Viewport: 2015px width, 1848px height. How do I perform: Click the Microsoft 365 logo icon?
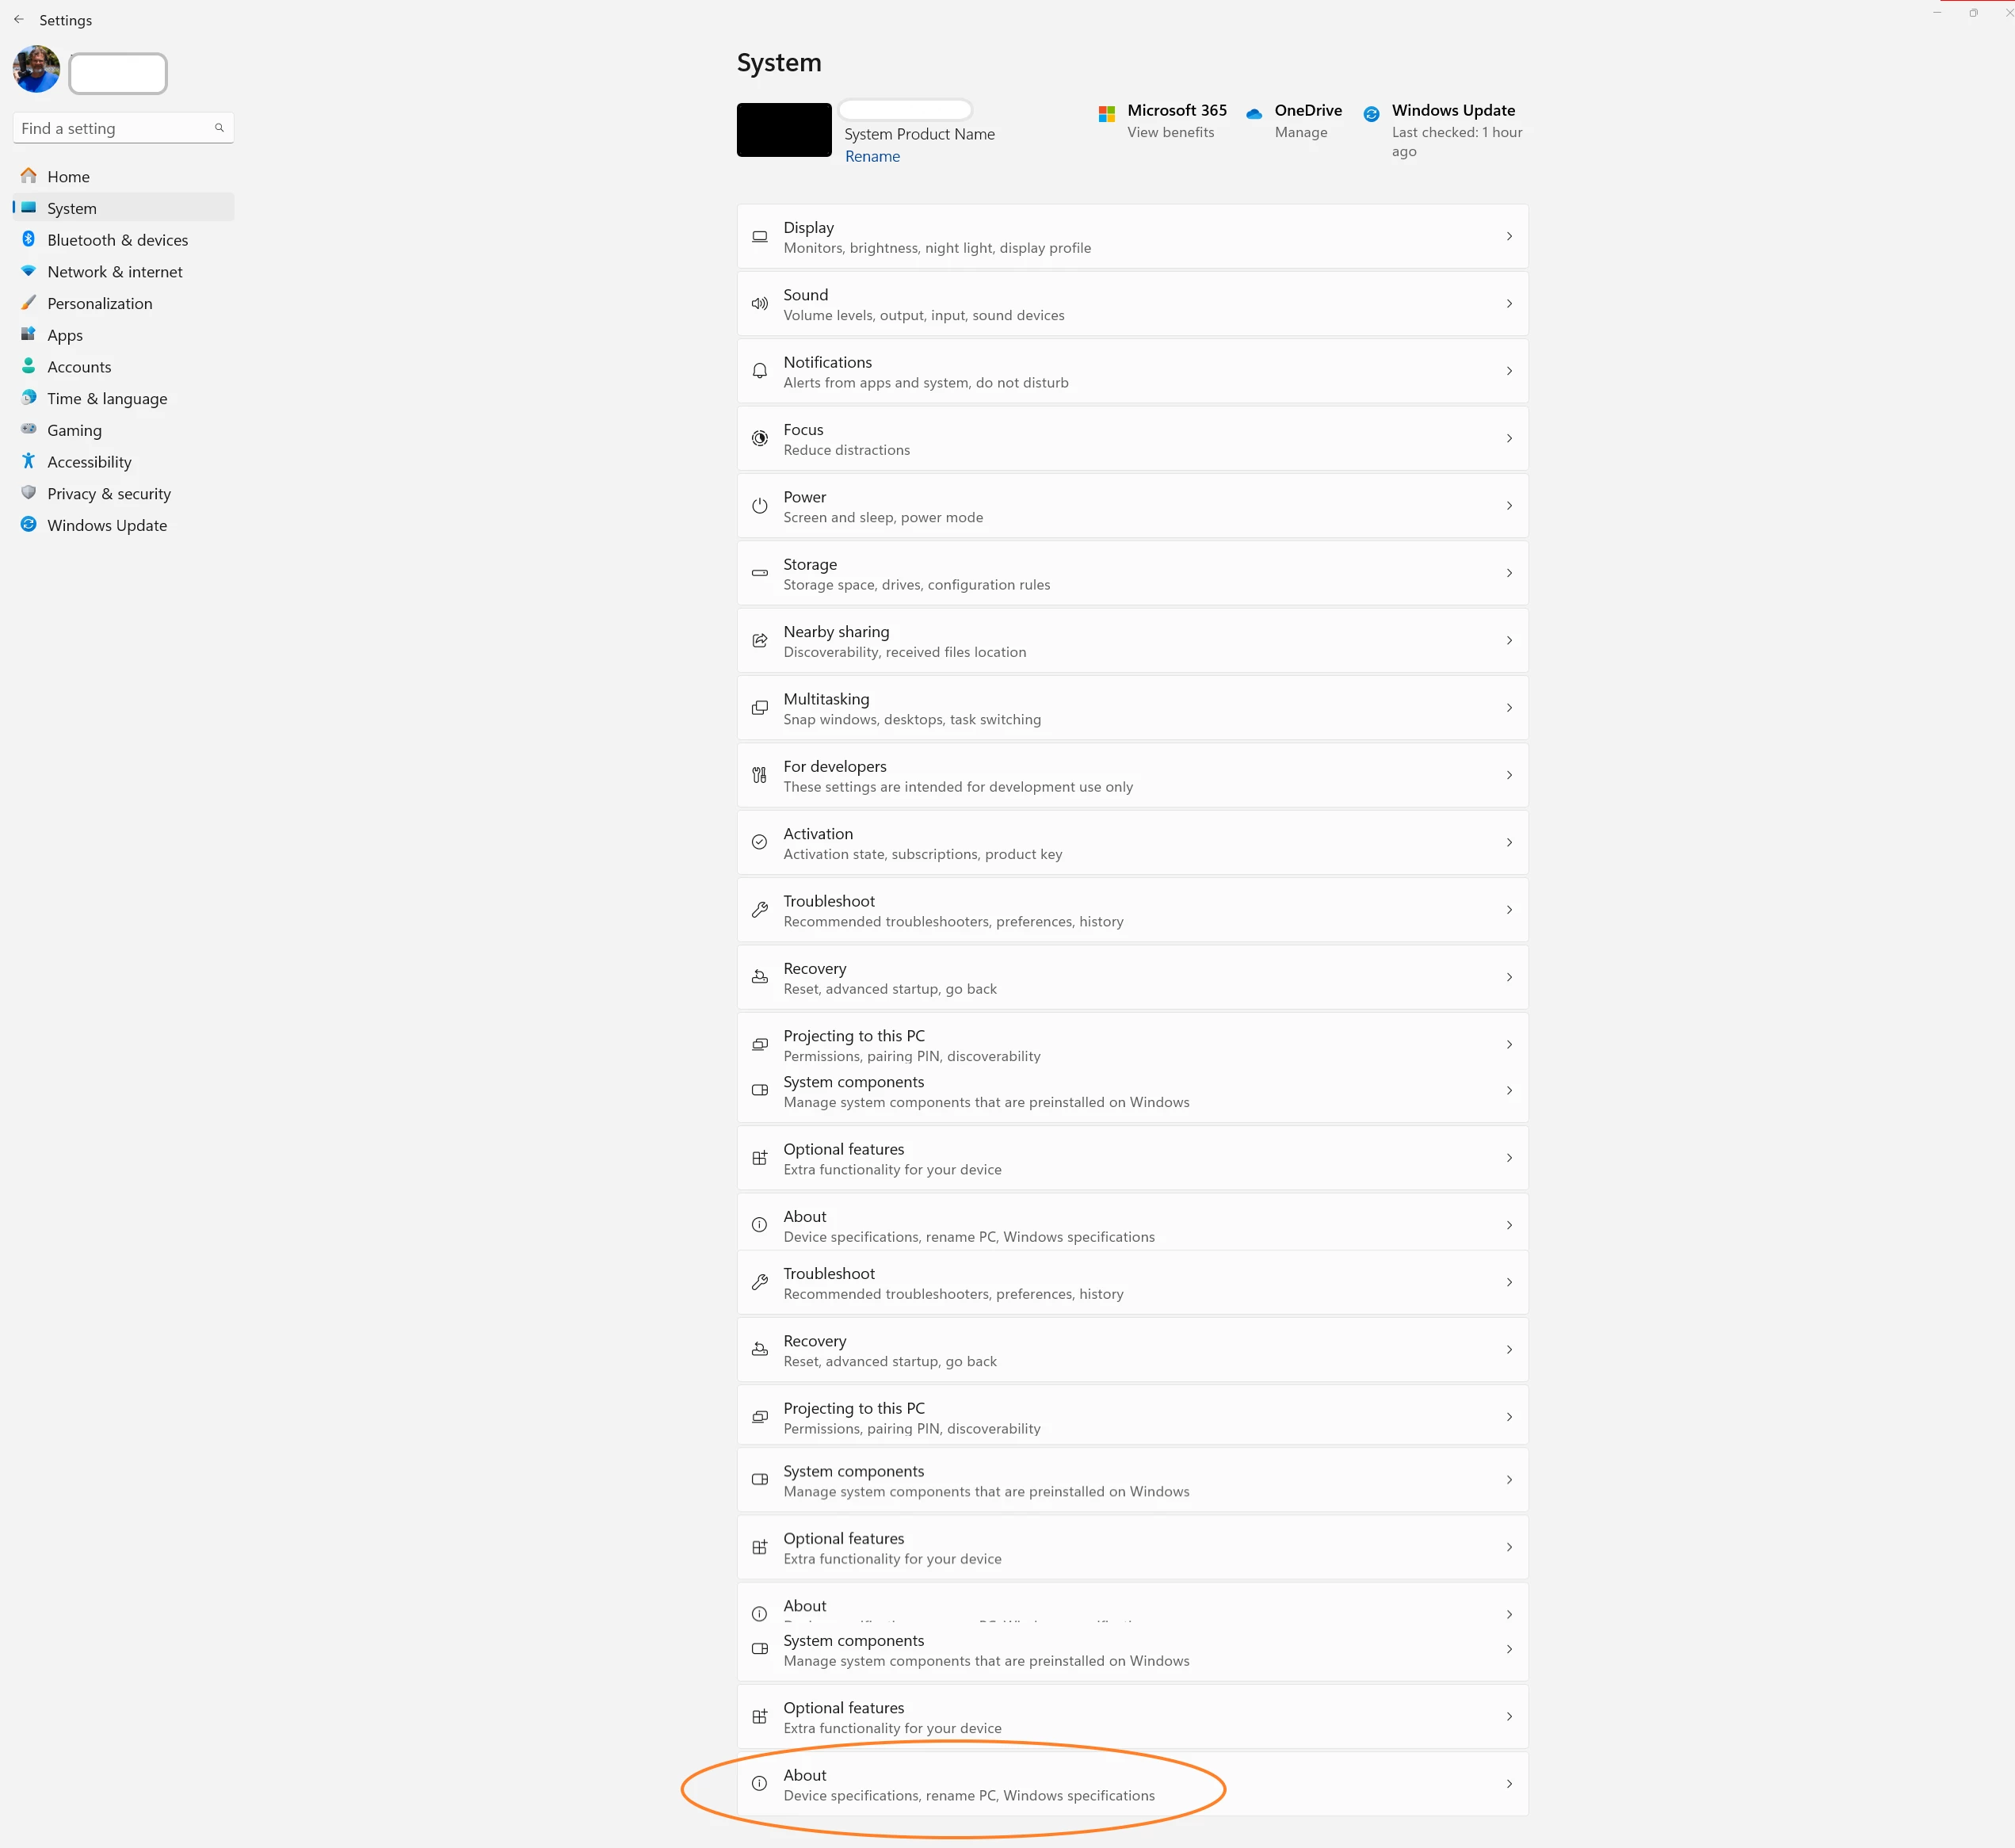1106,114
